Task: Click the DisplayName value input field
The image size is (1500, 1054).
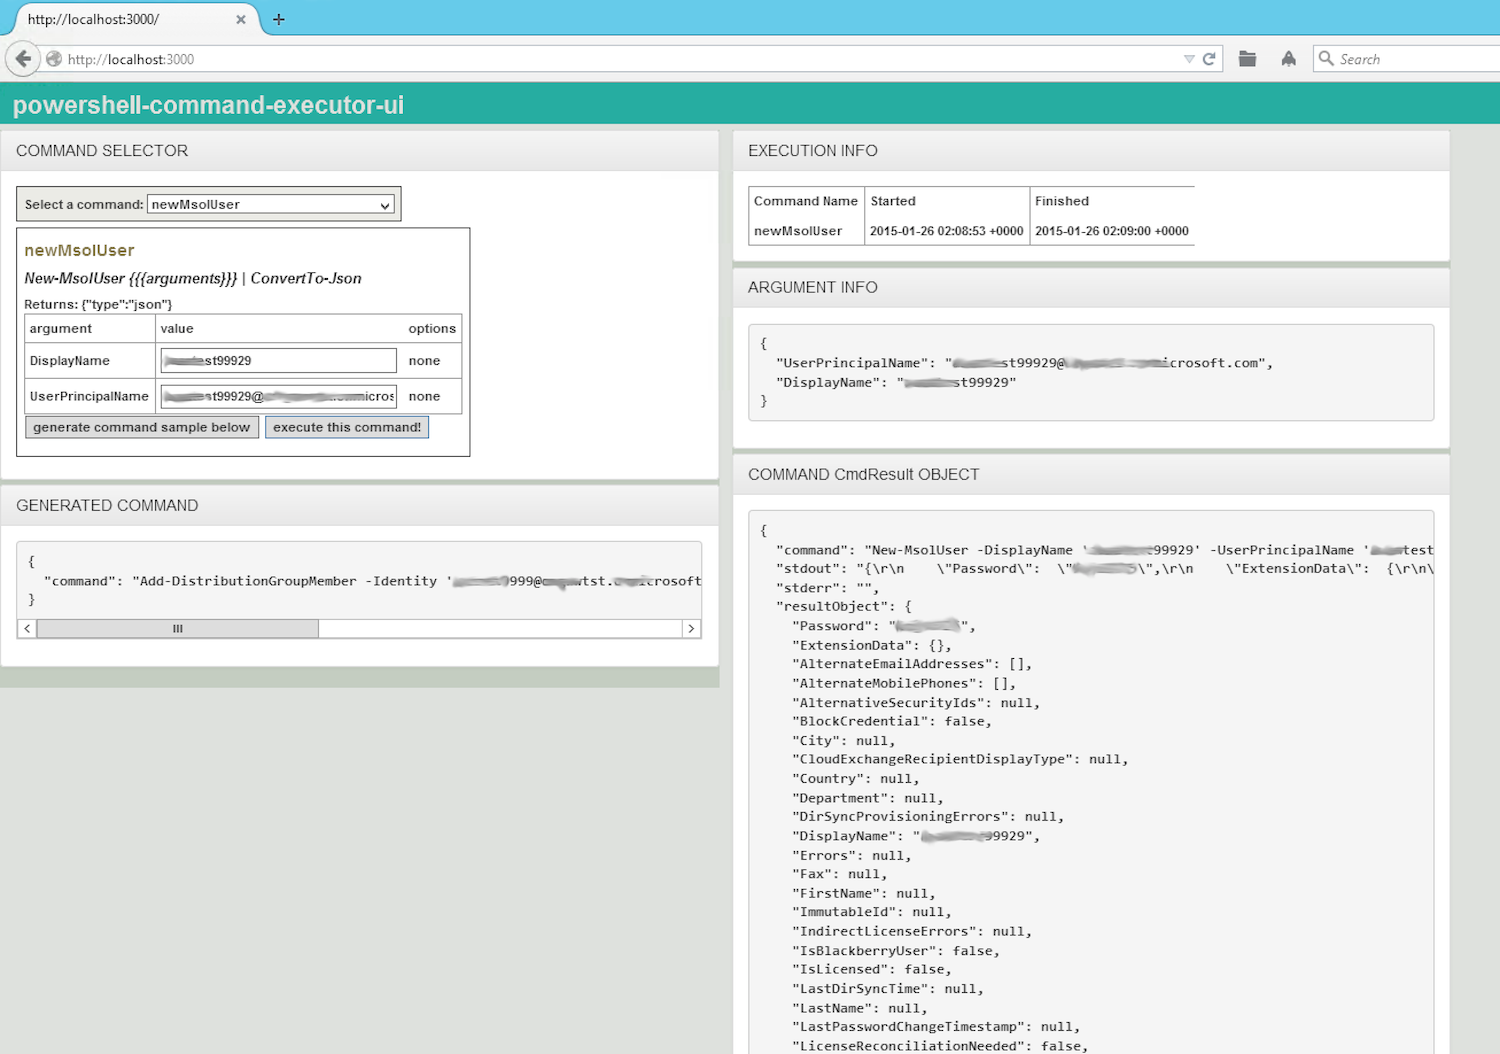Action: point(278,361)
